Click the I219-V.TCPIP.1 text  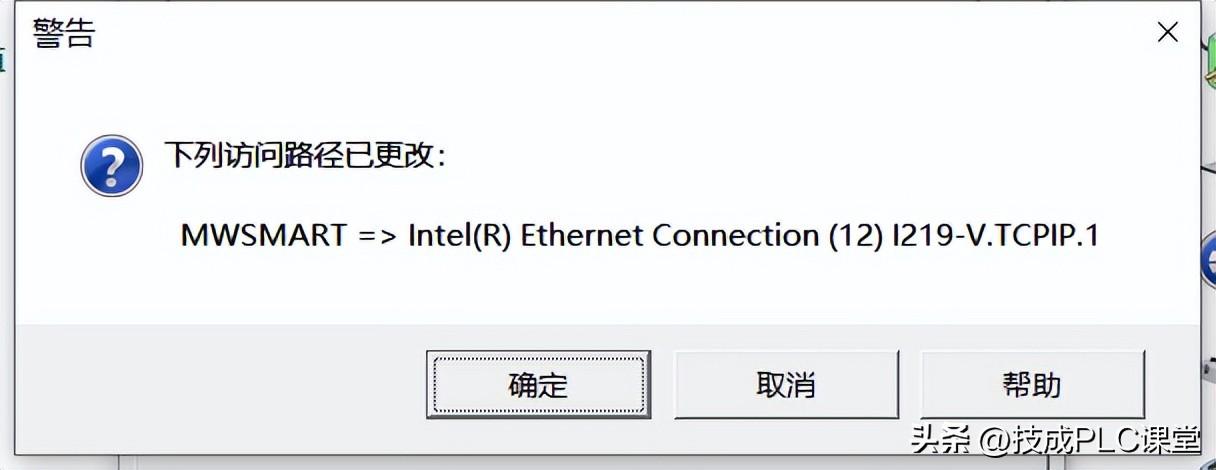[x=994, y=235]
